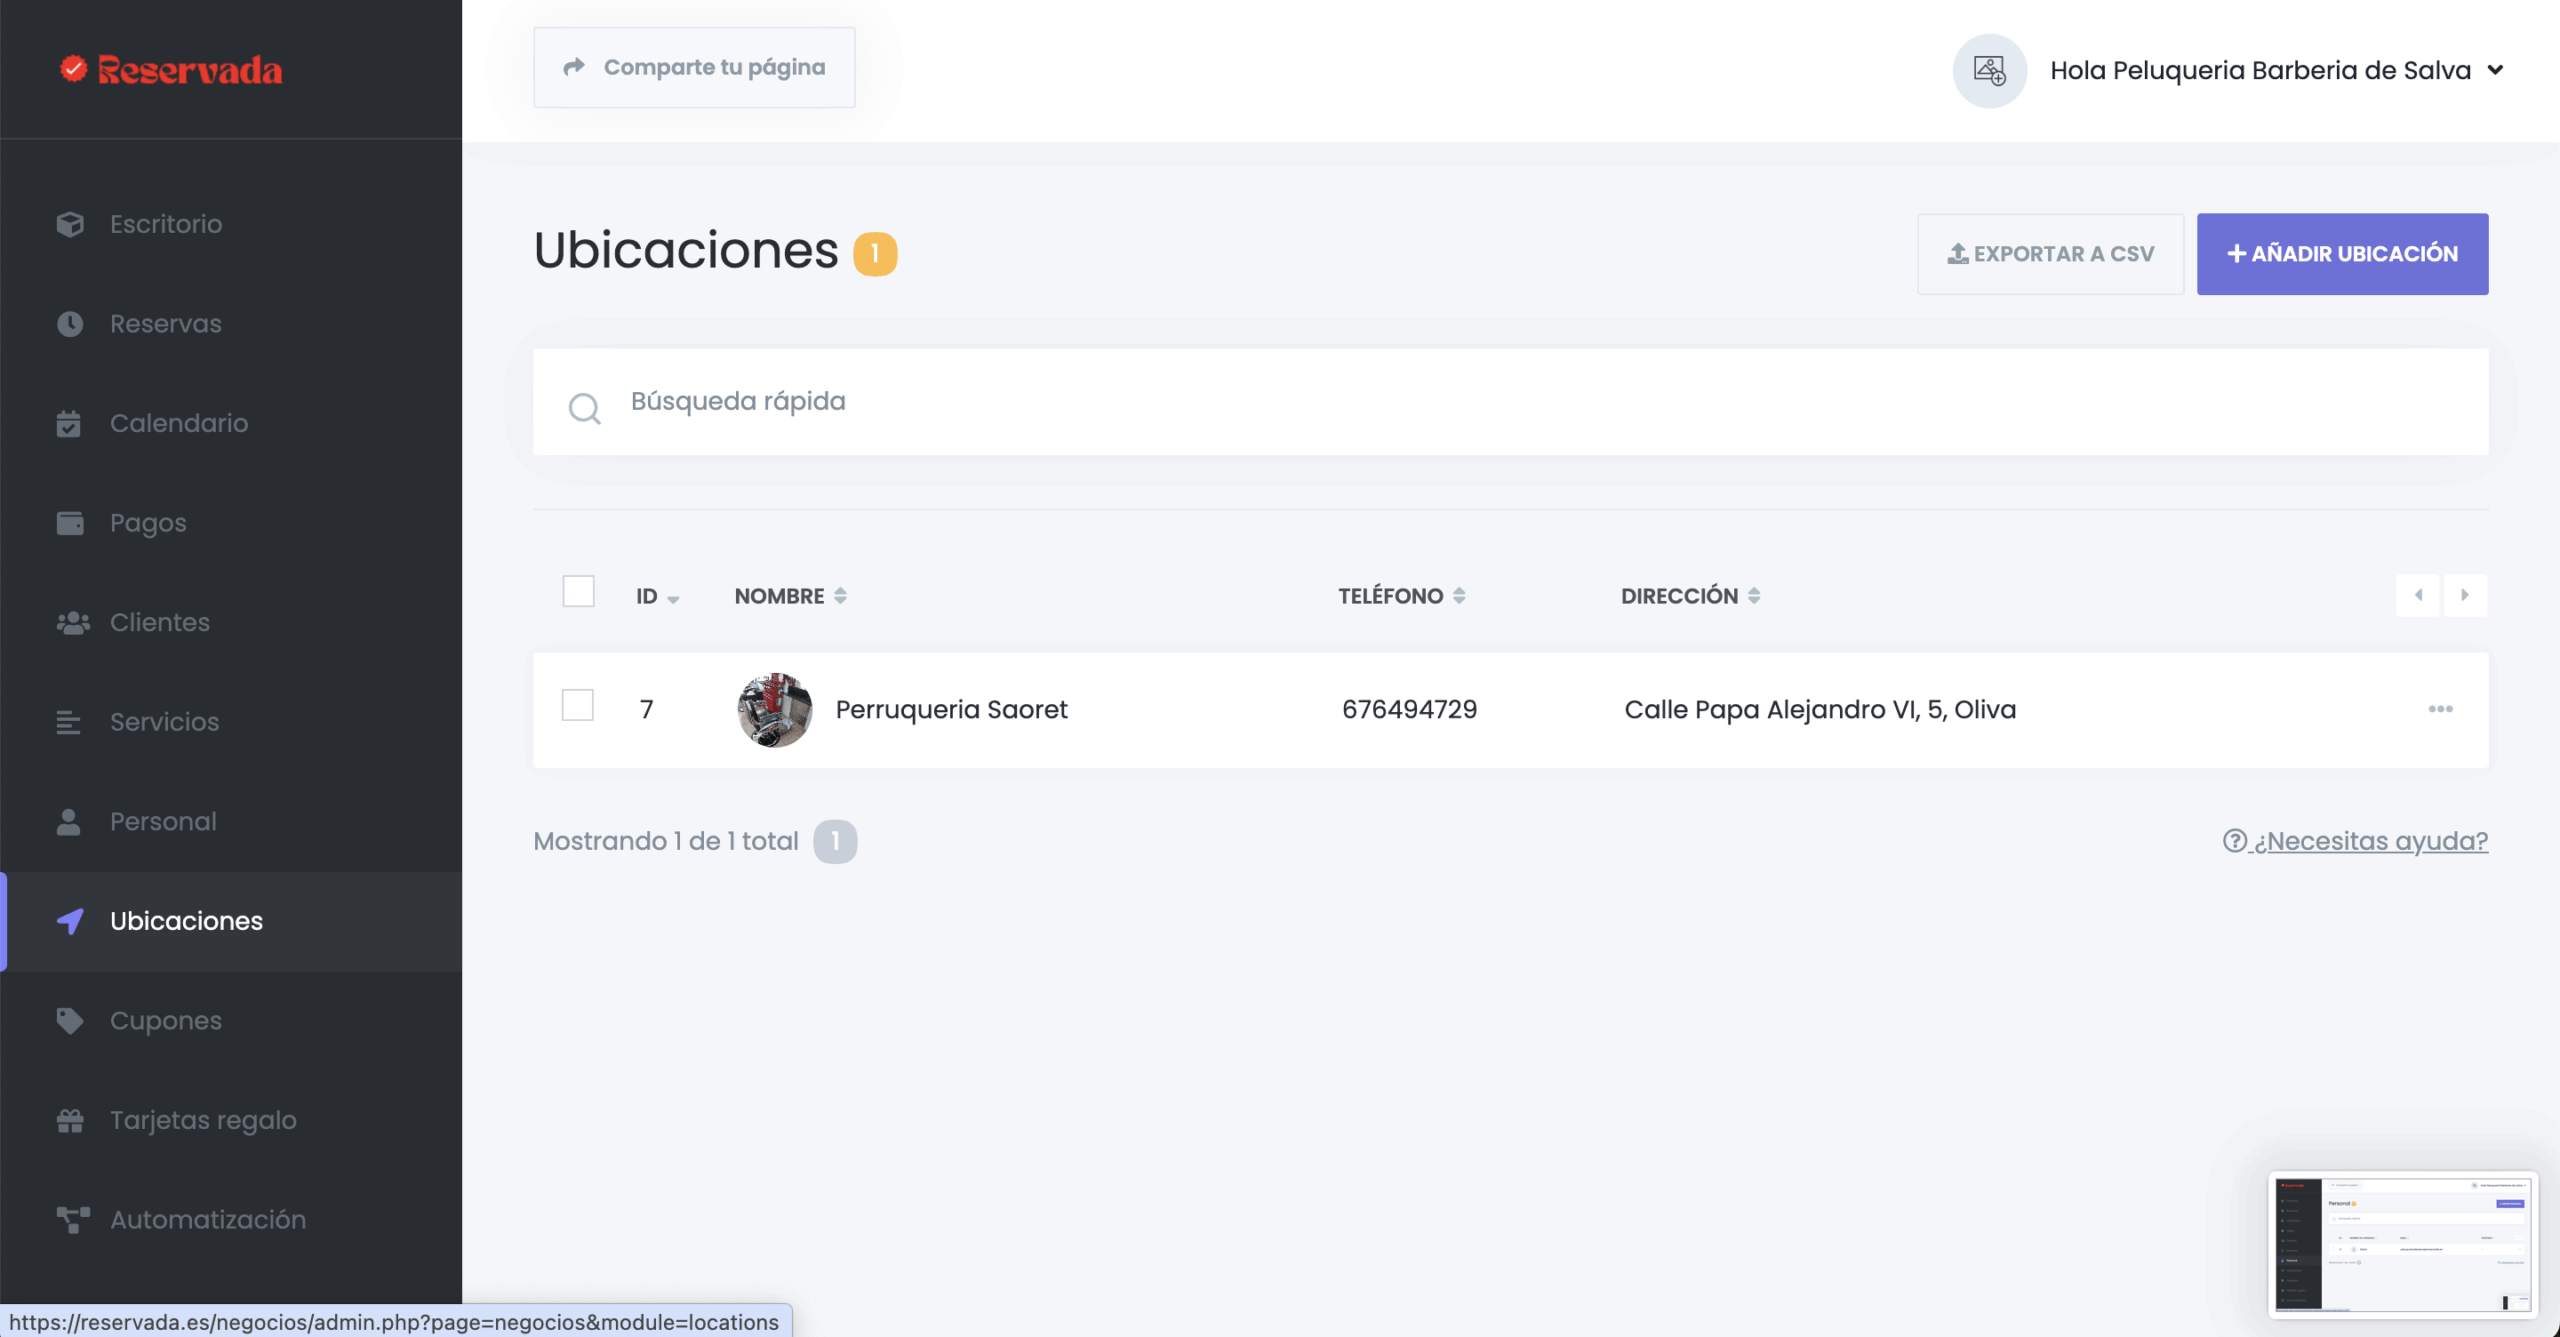Tick the checkbox for location row 7

tap(578, 706)
